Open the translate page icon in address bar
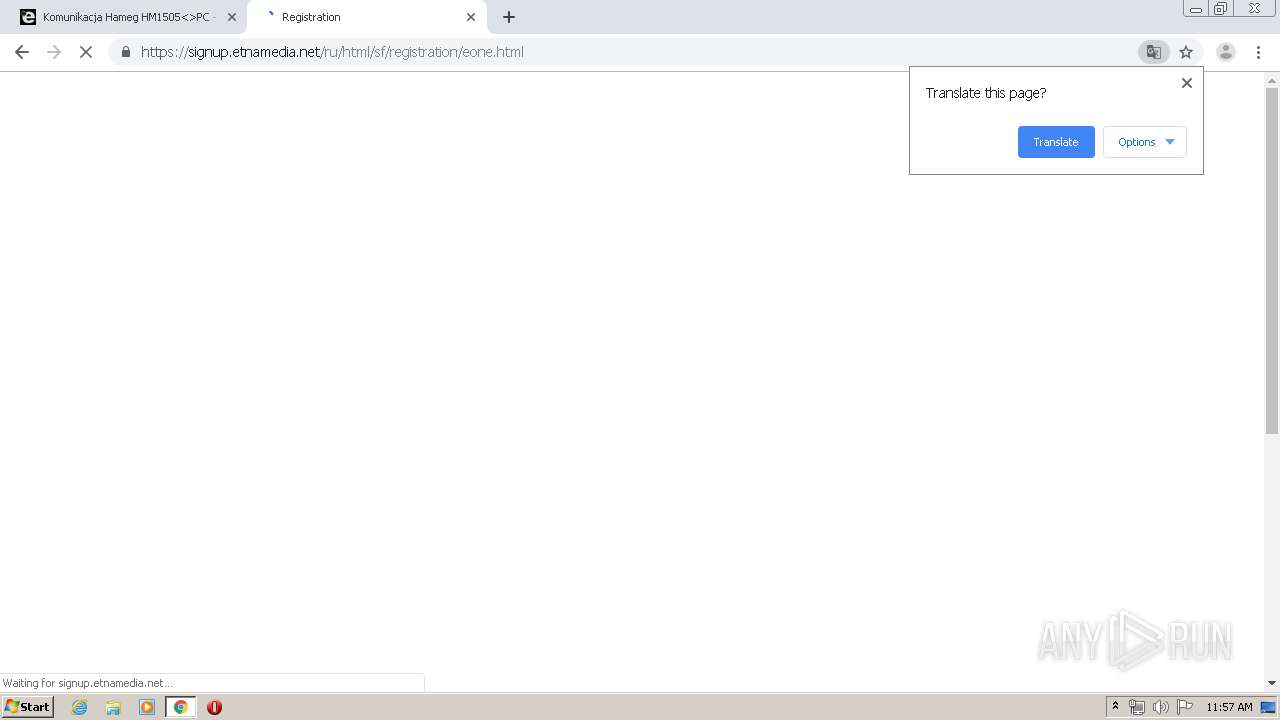 click(1153, 52)
